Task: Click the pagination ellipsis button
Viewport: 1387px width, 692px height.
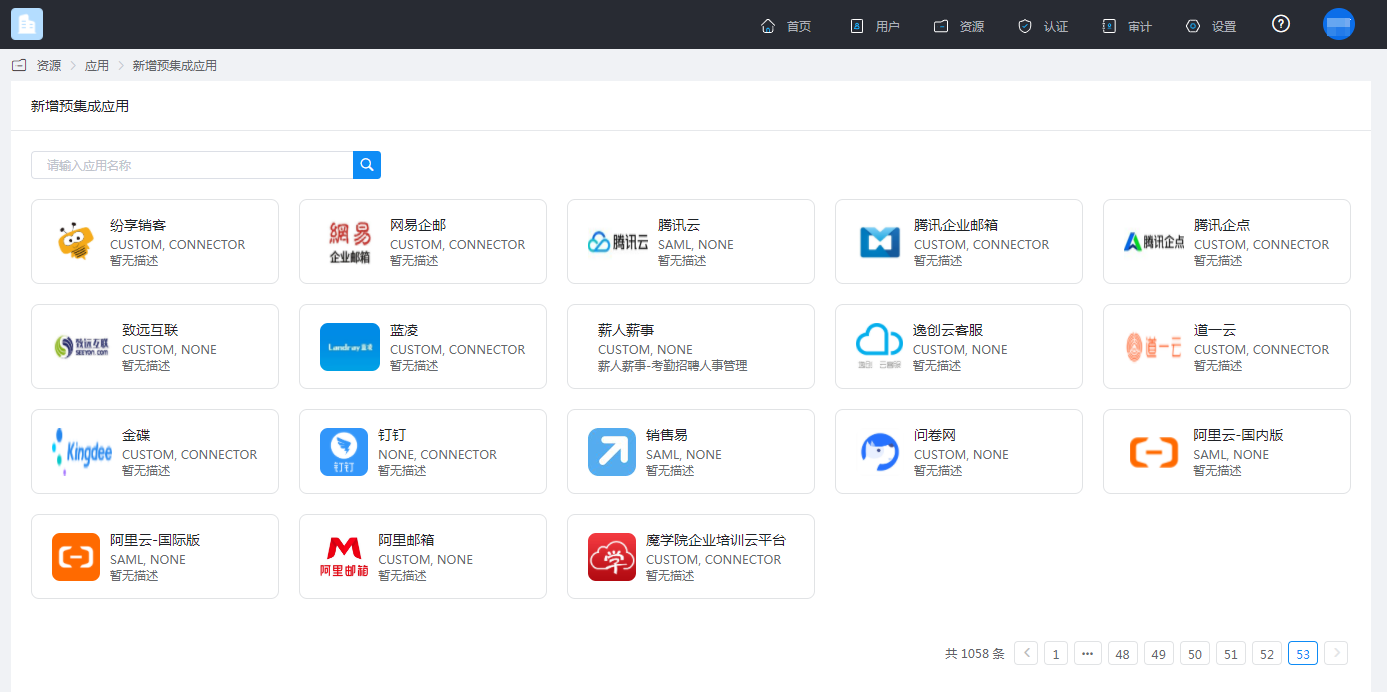Action: [x=1088, y=653]
